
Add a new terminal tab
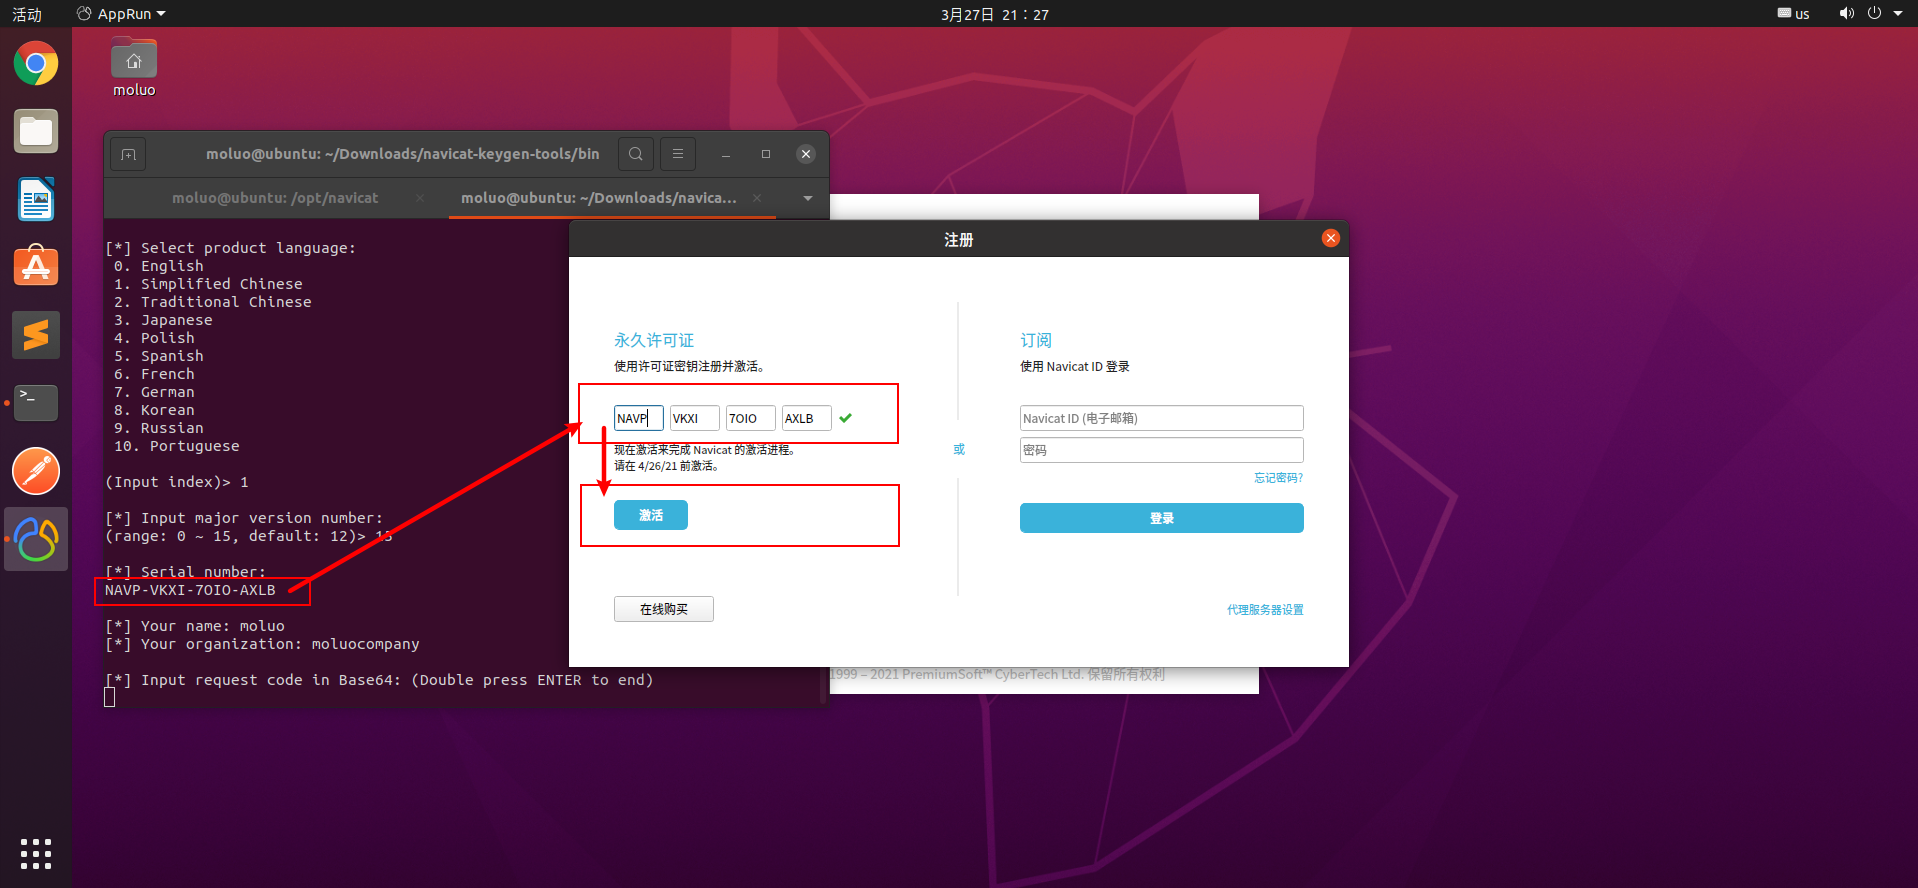(128, 154)
